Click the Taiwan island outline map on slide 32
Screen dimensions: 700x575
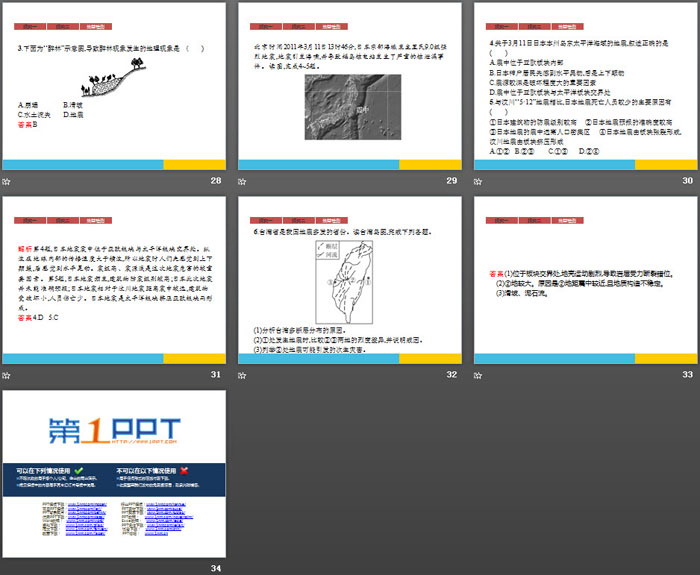click(x=353, y=283)
